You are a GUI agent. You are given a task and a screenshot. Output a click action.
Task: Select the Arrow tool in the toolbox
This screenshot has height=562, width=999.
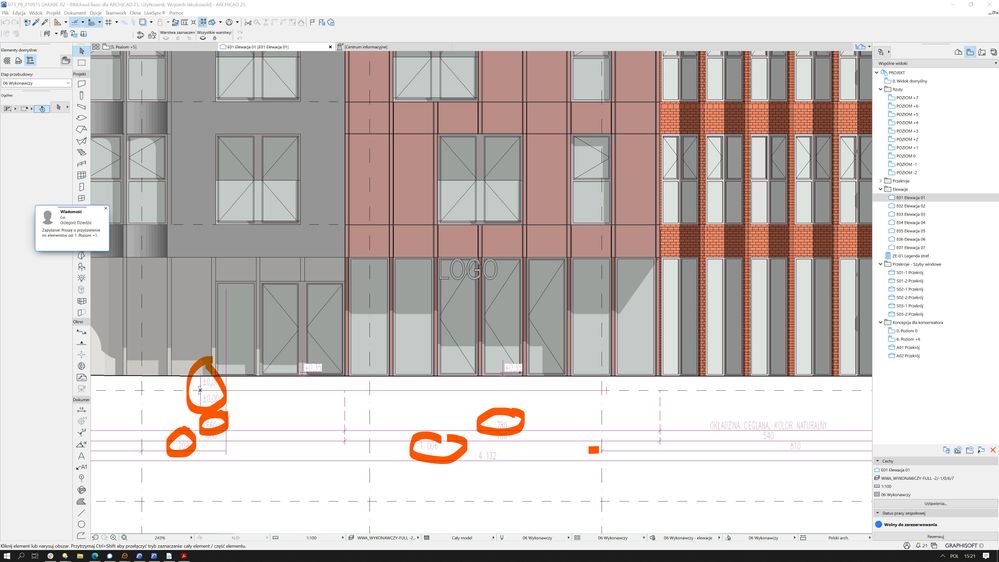coord(81,51)
